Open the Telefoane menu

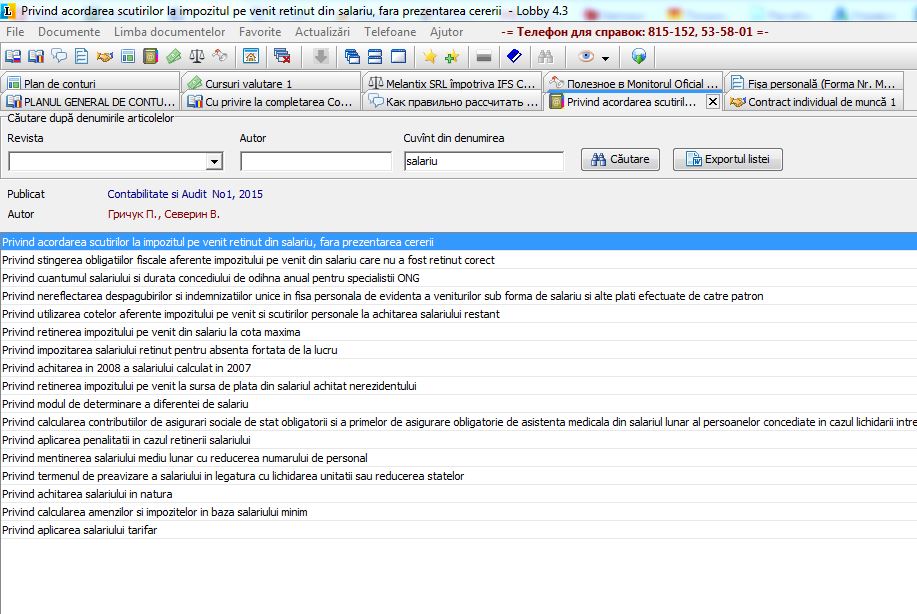click(x=390, y=32)
